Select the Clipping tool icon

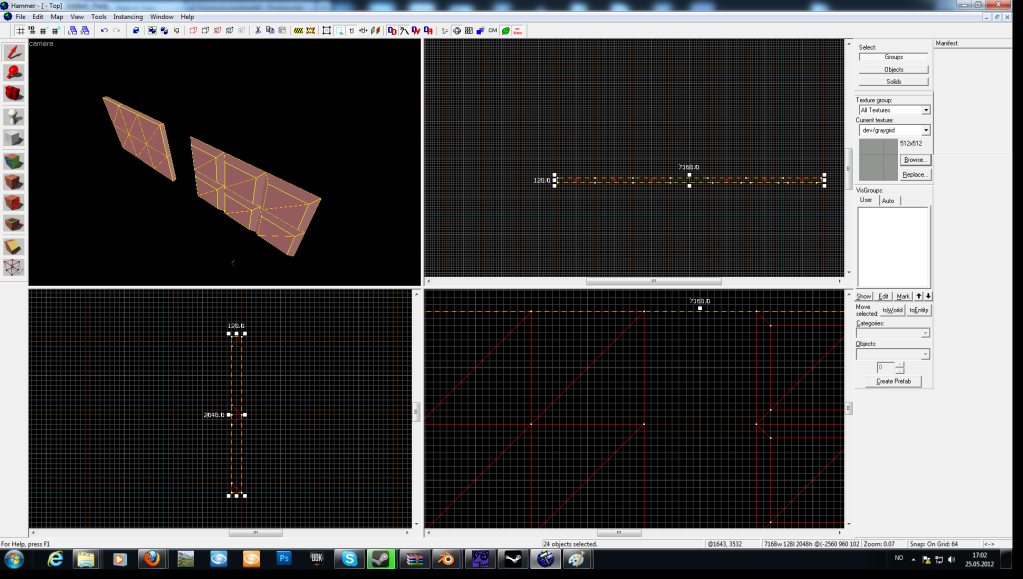[x=14, y=246]
